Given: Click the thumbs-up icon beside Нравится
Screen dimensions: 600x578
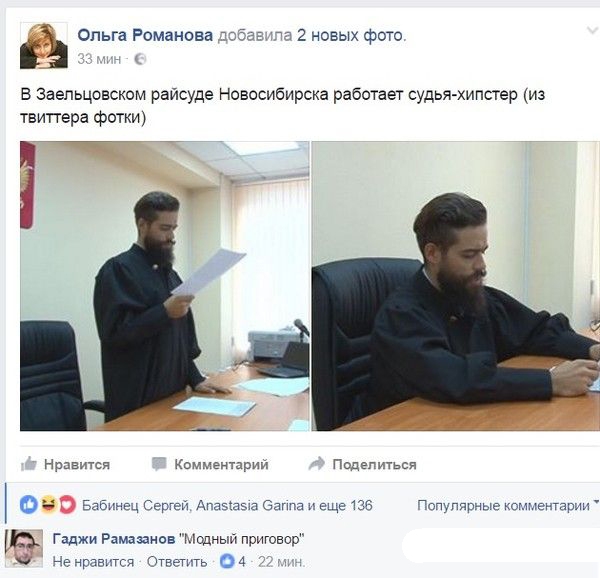Looking at the screenshot, I should (29, 464).
